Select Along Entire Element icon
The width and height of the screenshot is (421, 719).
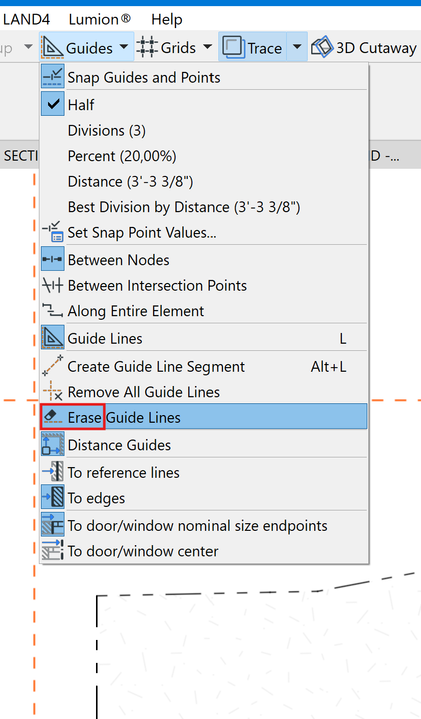pos(53,311)
